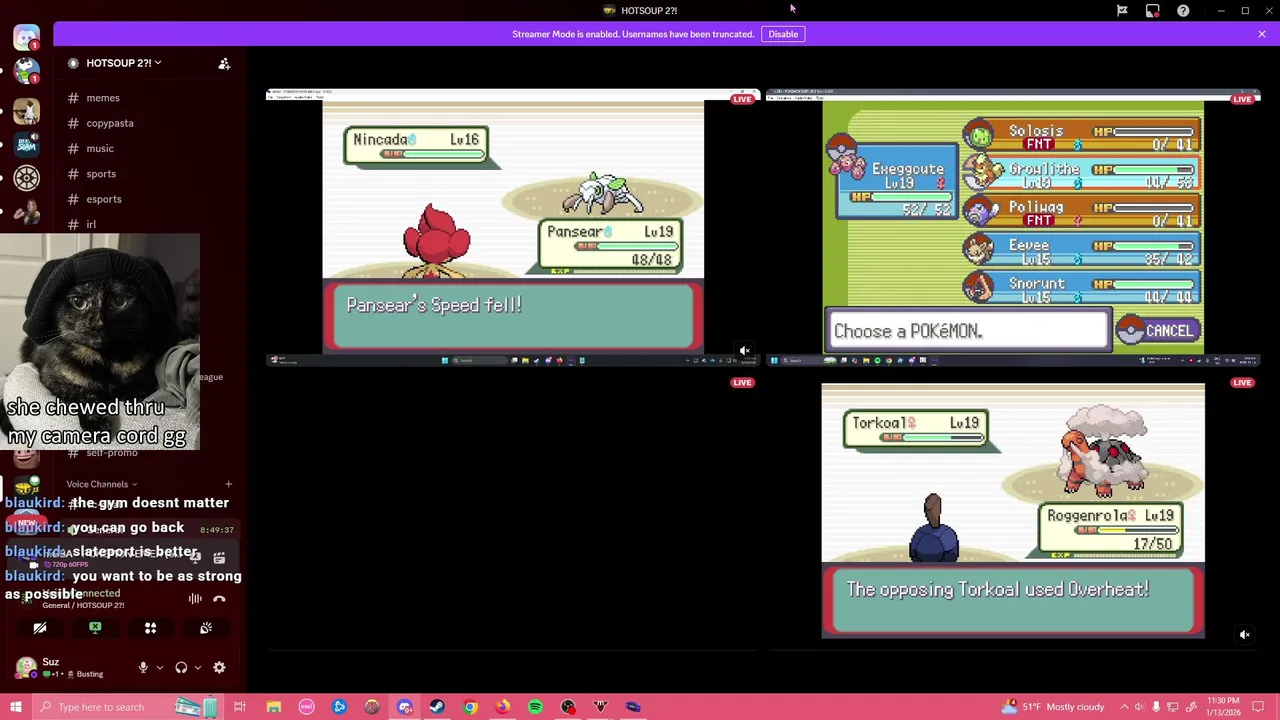
Task: Open the weather widget 51°F Mostly cloudy
Action: tap(1053, 707)
